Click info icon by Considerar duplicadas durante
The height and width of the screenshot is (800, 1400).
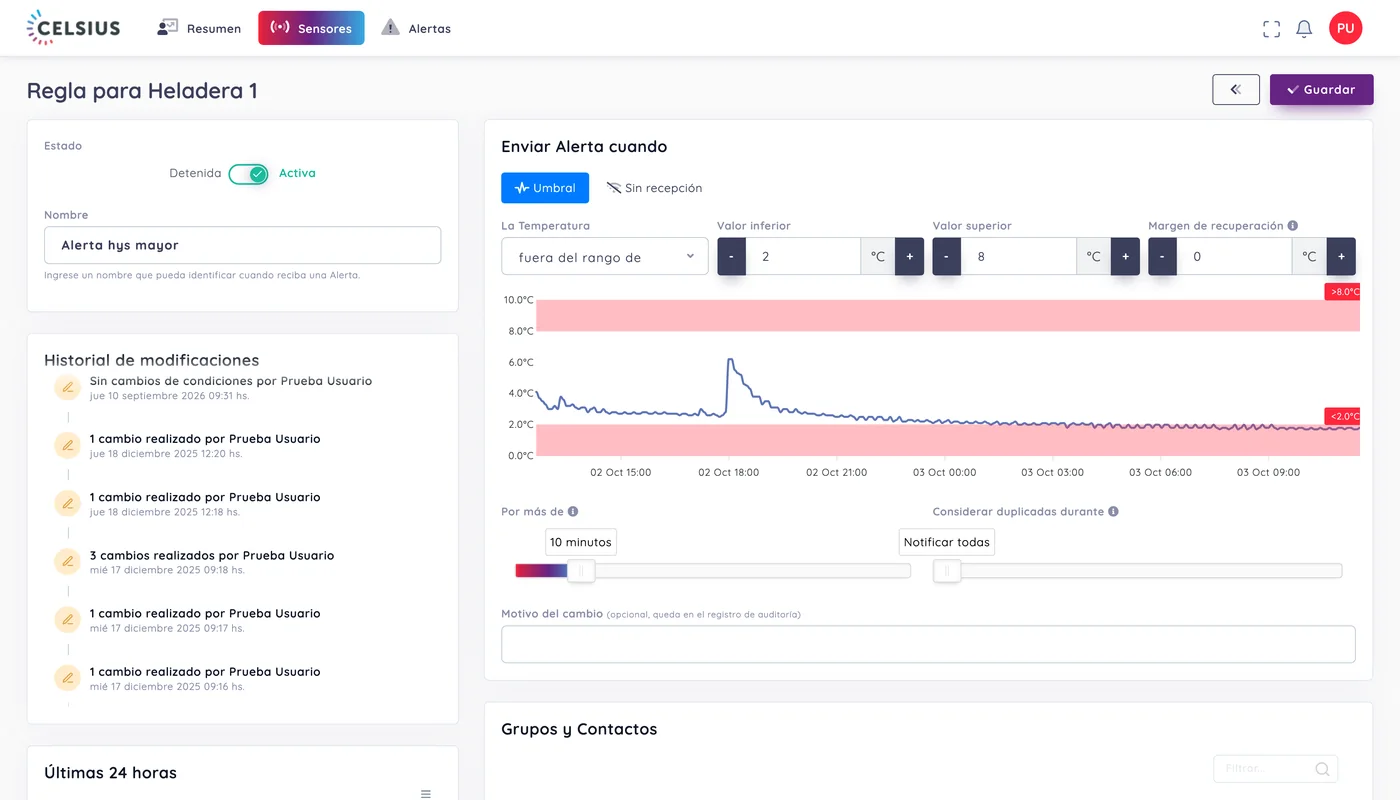(1113, 512)
